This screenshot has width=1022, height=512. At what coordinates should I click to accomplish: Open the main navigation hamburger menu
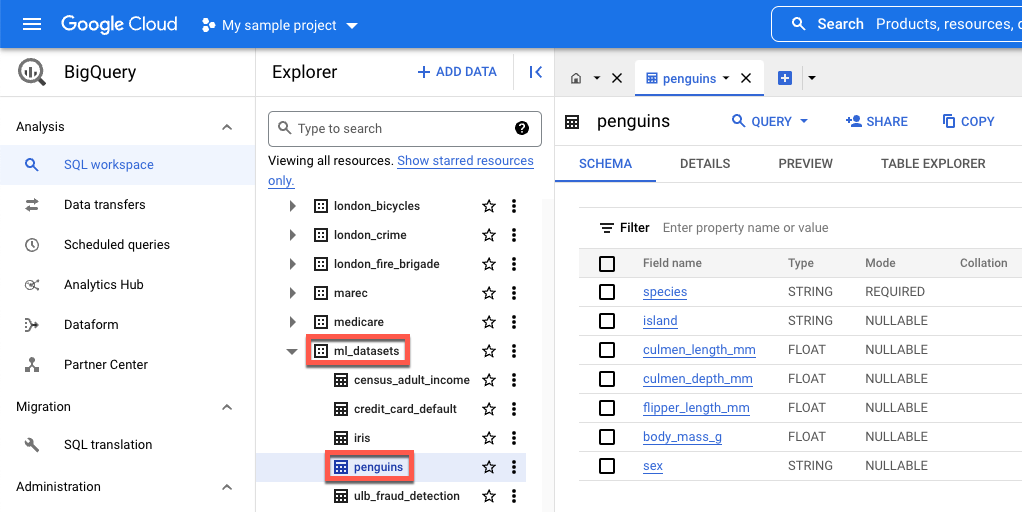32,24
